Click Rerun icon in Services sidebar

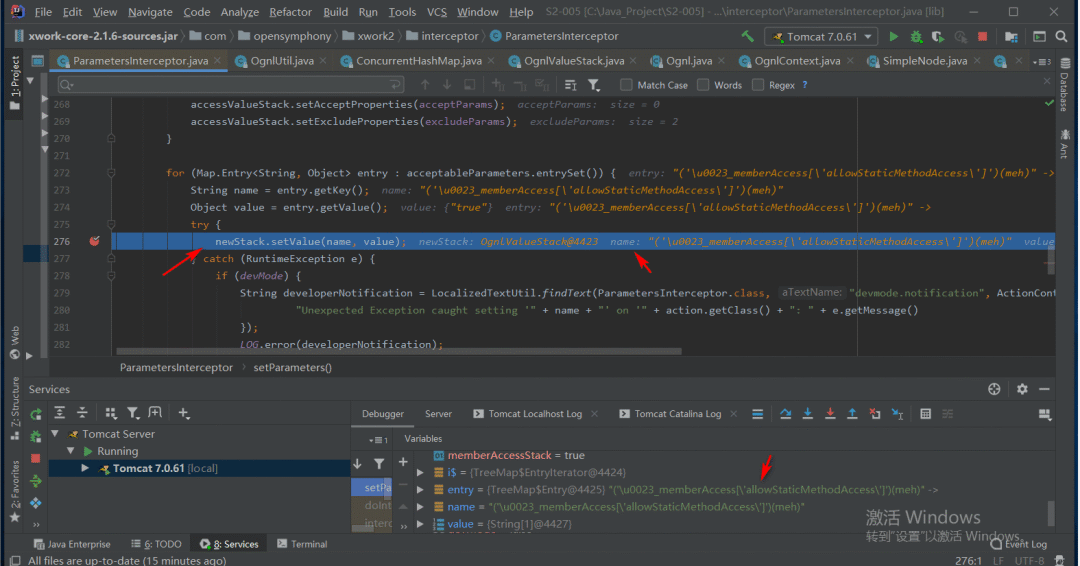(x=36, y=414)
